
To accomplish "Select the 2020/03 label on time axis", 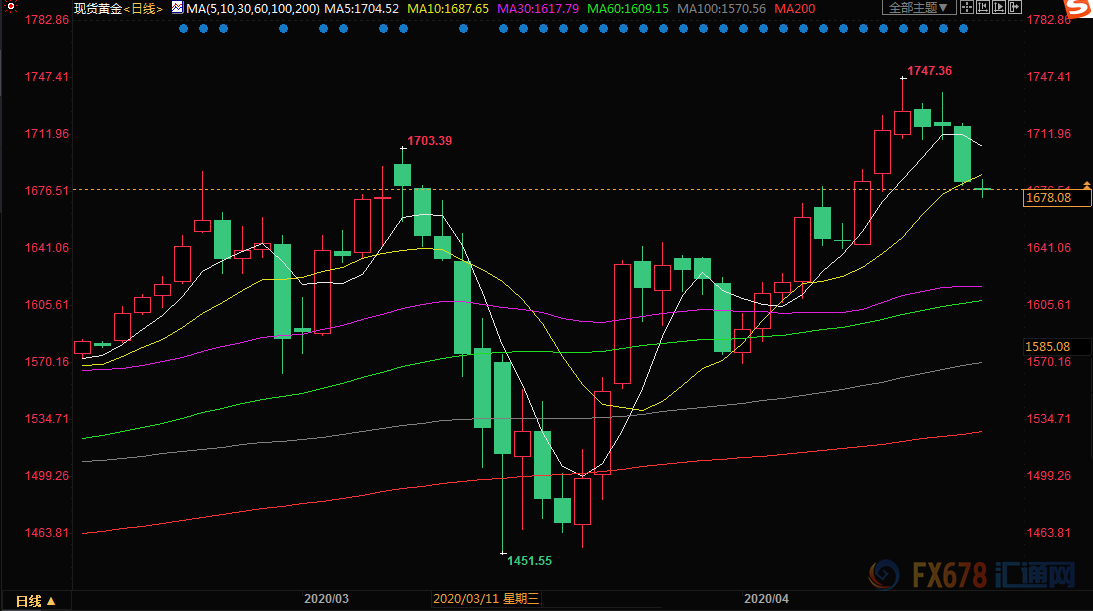I will pos(327,599).
